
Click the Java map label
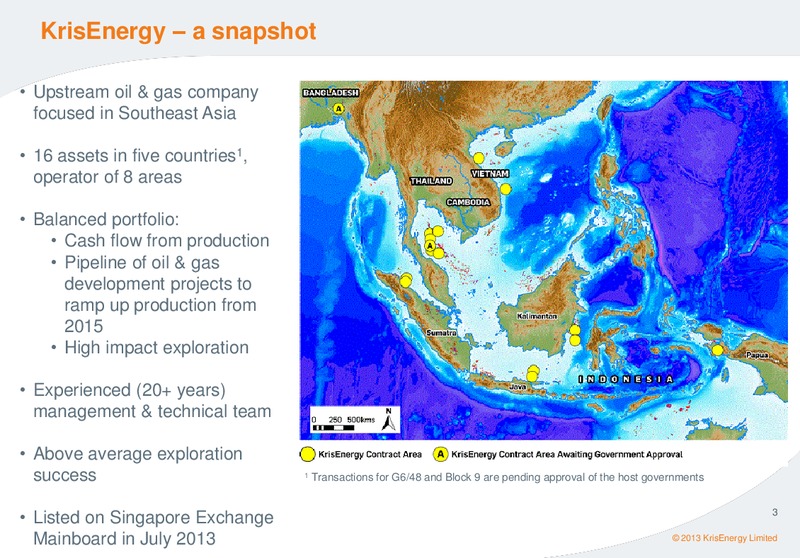pyautogui.click(x=517, y=387)
